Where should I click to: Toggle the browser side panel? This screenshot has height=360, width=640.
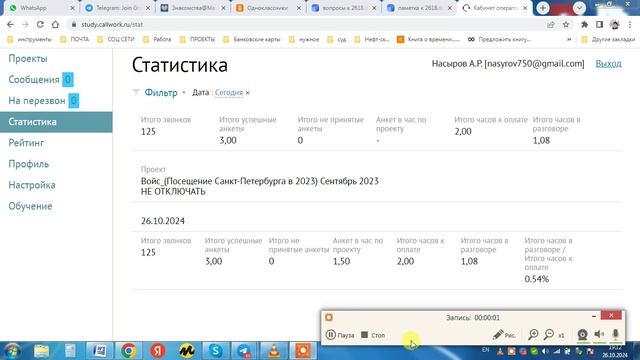(x=599, y=24)
